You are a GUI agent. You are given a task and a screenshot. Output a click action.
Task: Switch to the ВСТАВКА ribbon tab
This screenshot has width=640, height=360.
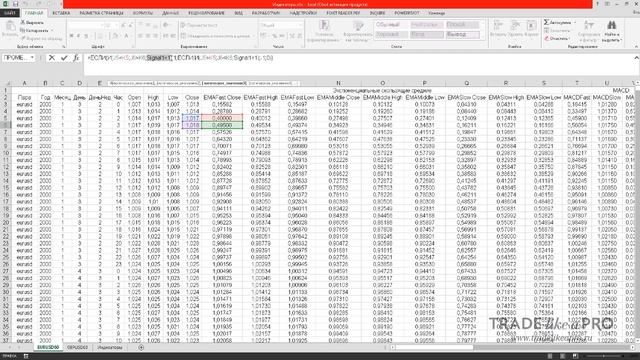(61, 13)
